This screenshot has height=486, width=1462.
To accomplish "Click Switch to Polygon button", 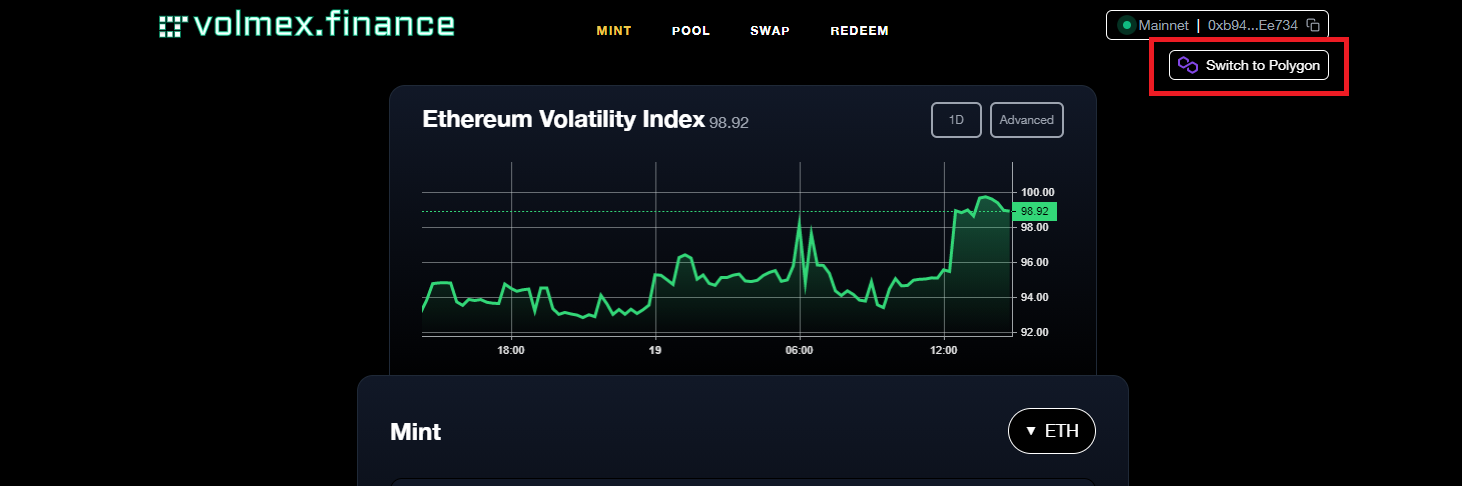I will 1249,65.
